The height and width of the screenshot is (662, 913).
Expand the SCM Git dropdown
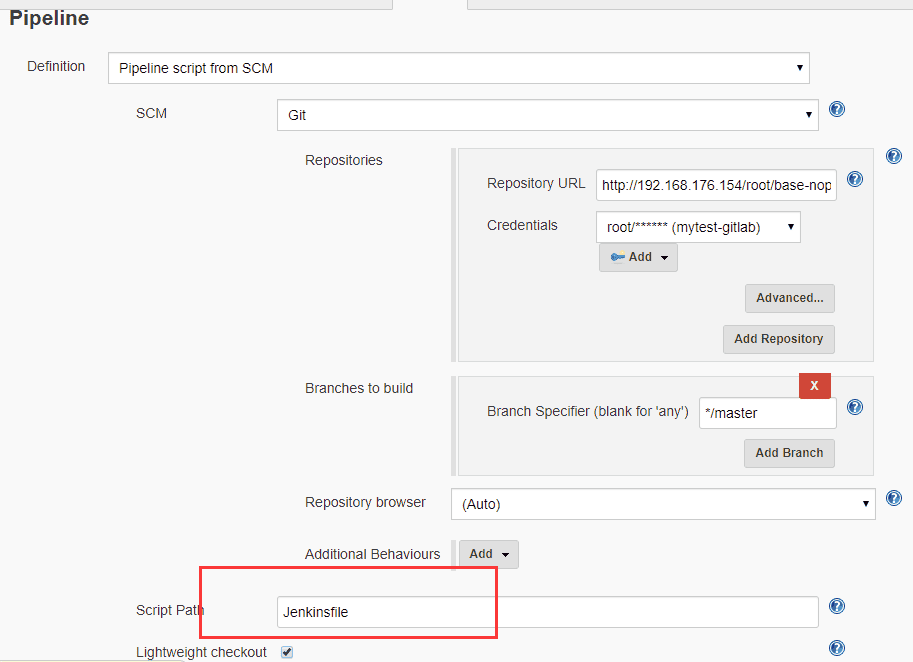click(547, 115)
